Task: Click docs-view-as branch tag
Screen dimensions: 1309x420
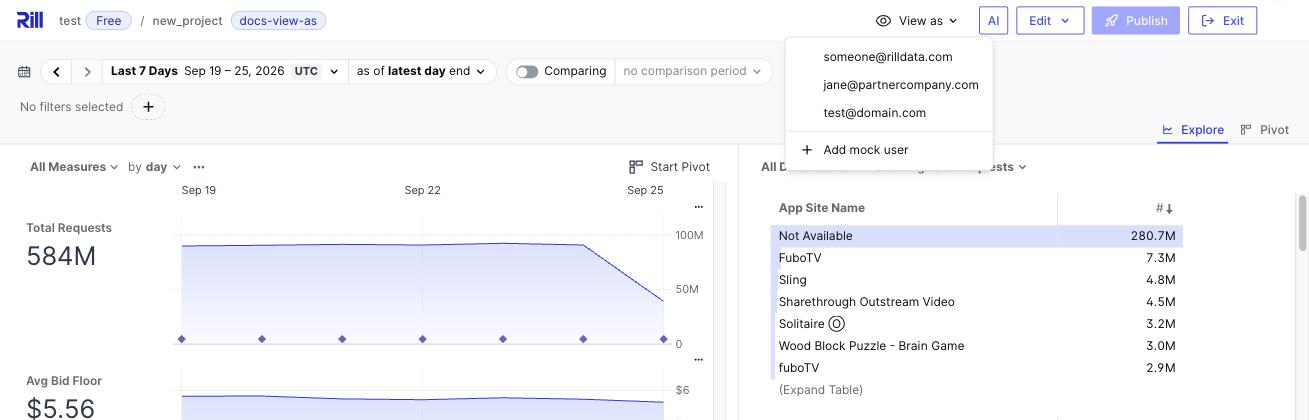Action: (278, 20)
